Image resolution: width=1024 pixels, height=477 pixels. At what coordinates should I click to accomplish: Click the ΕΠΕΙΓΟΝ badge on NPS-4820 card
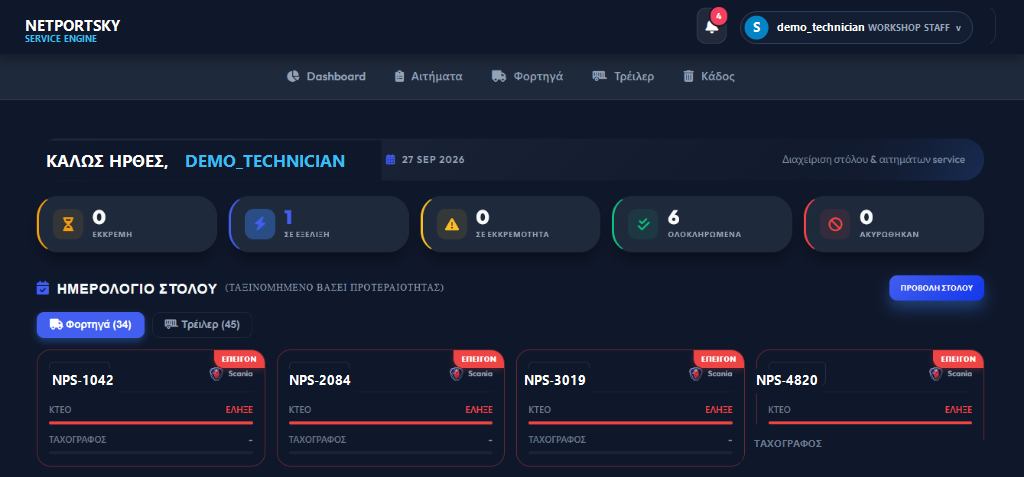pyautogui.click(x=959, y=359)
